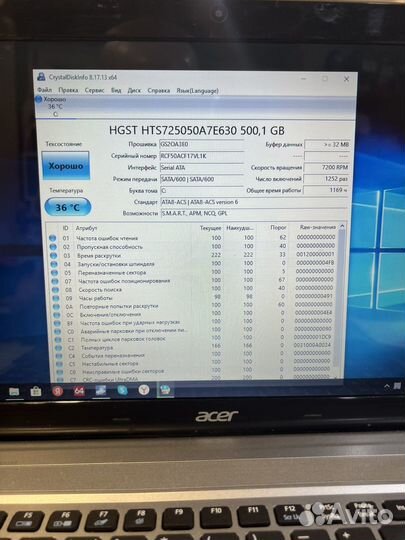Open File Explorer from the taskbar
This screenshot has width=405, height=540.
14,392
